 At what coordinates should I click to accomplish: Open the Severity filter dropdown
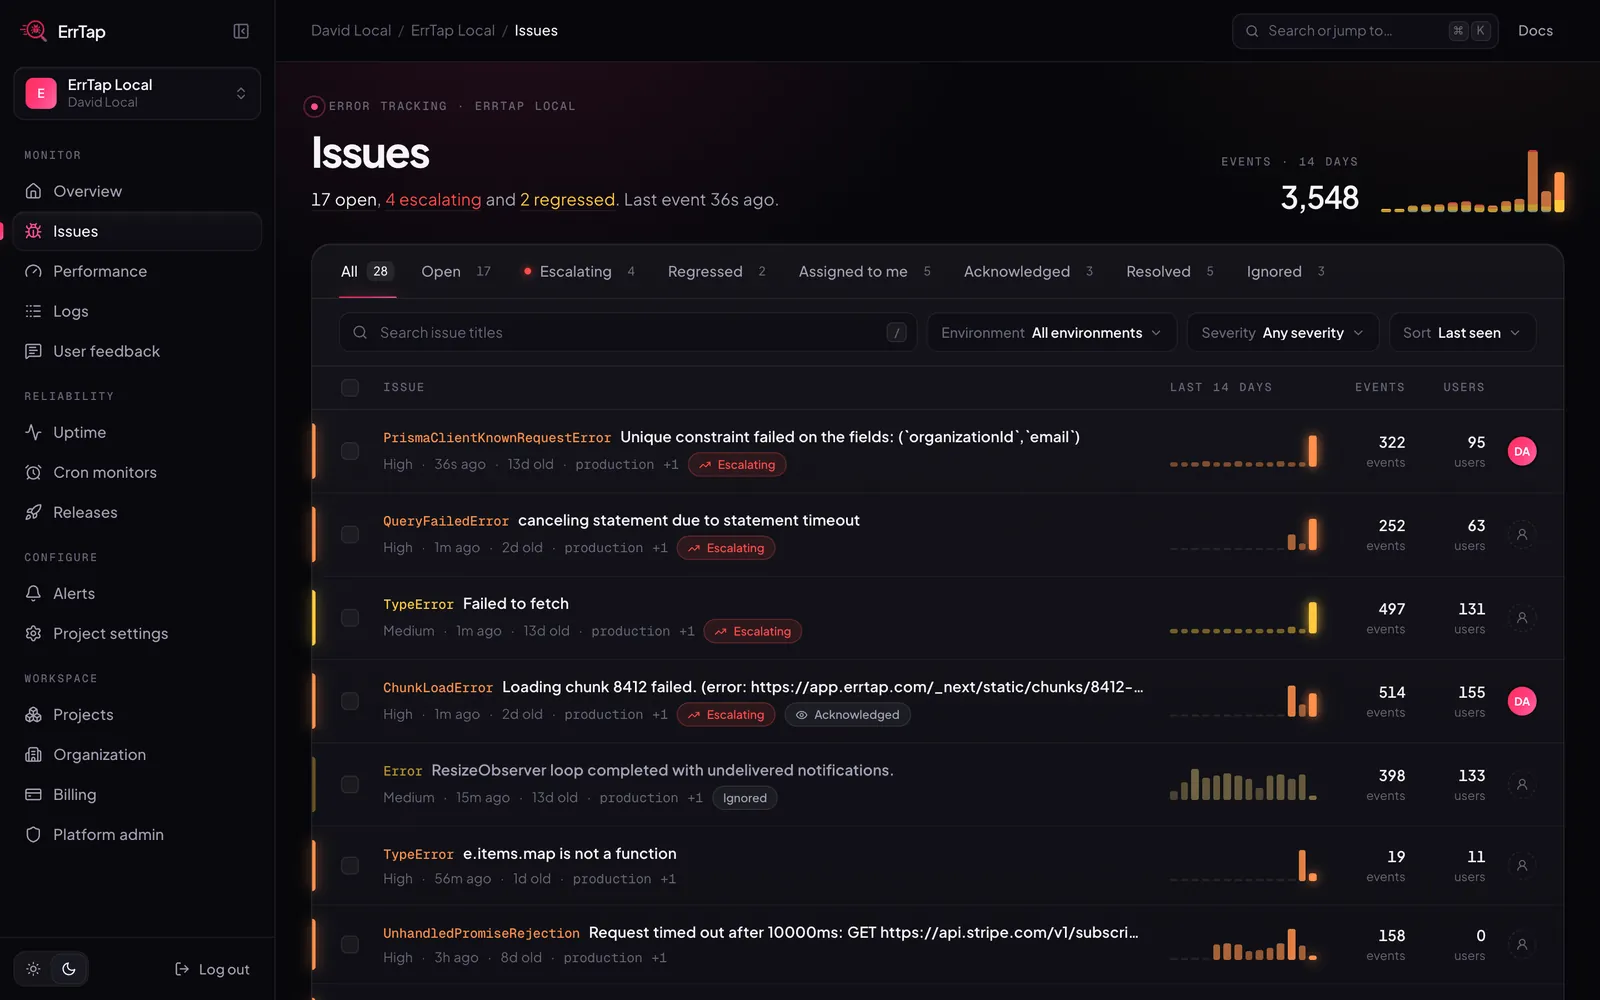(1283, 332)
